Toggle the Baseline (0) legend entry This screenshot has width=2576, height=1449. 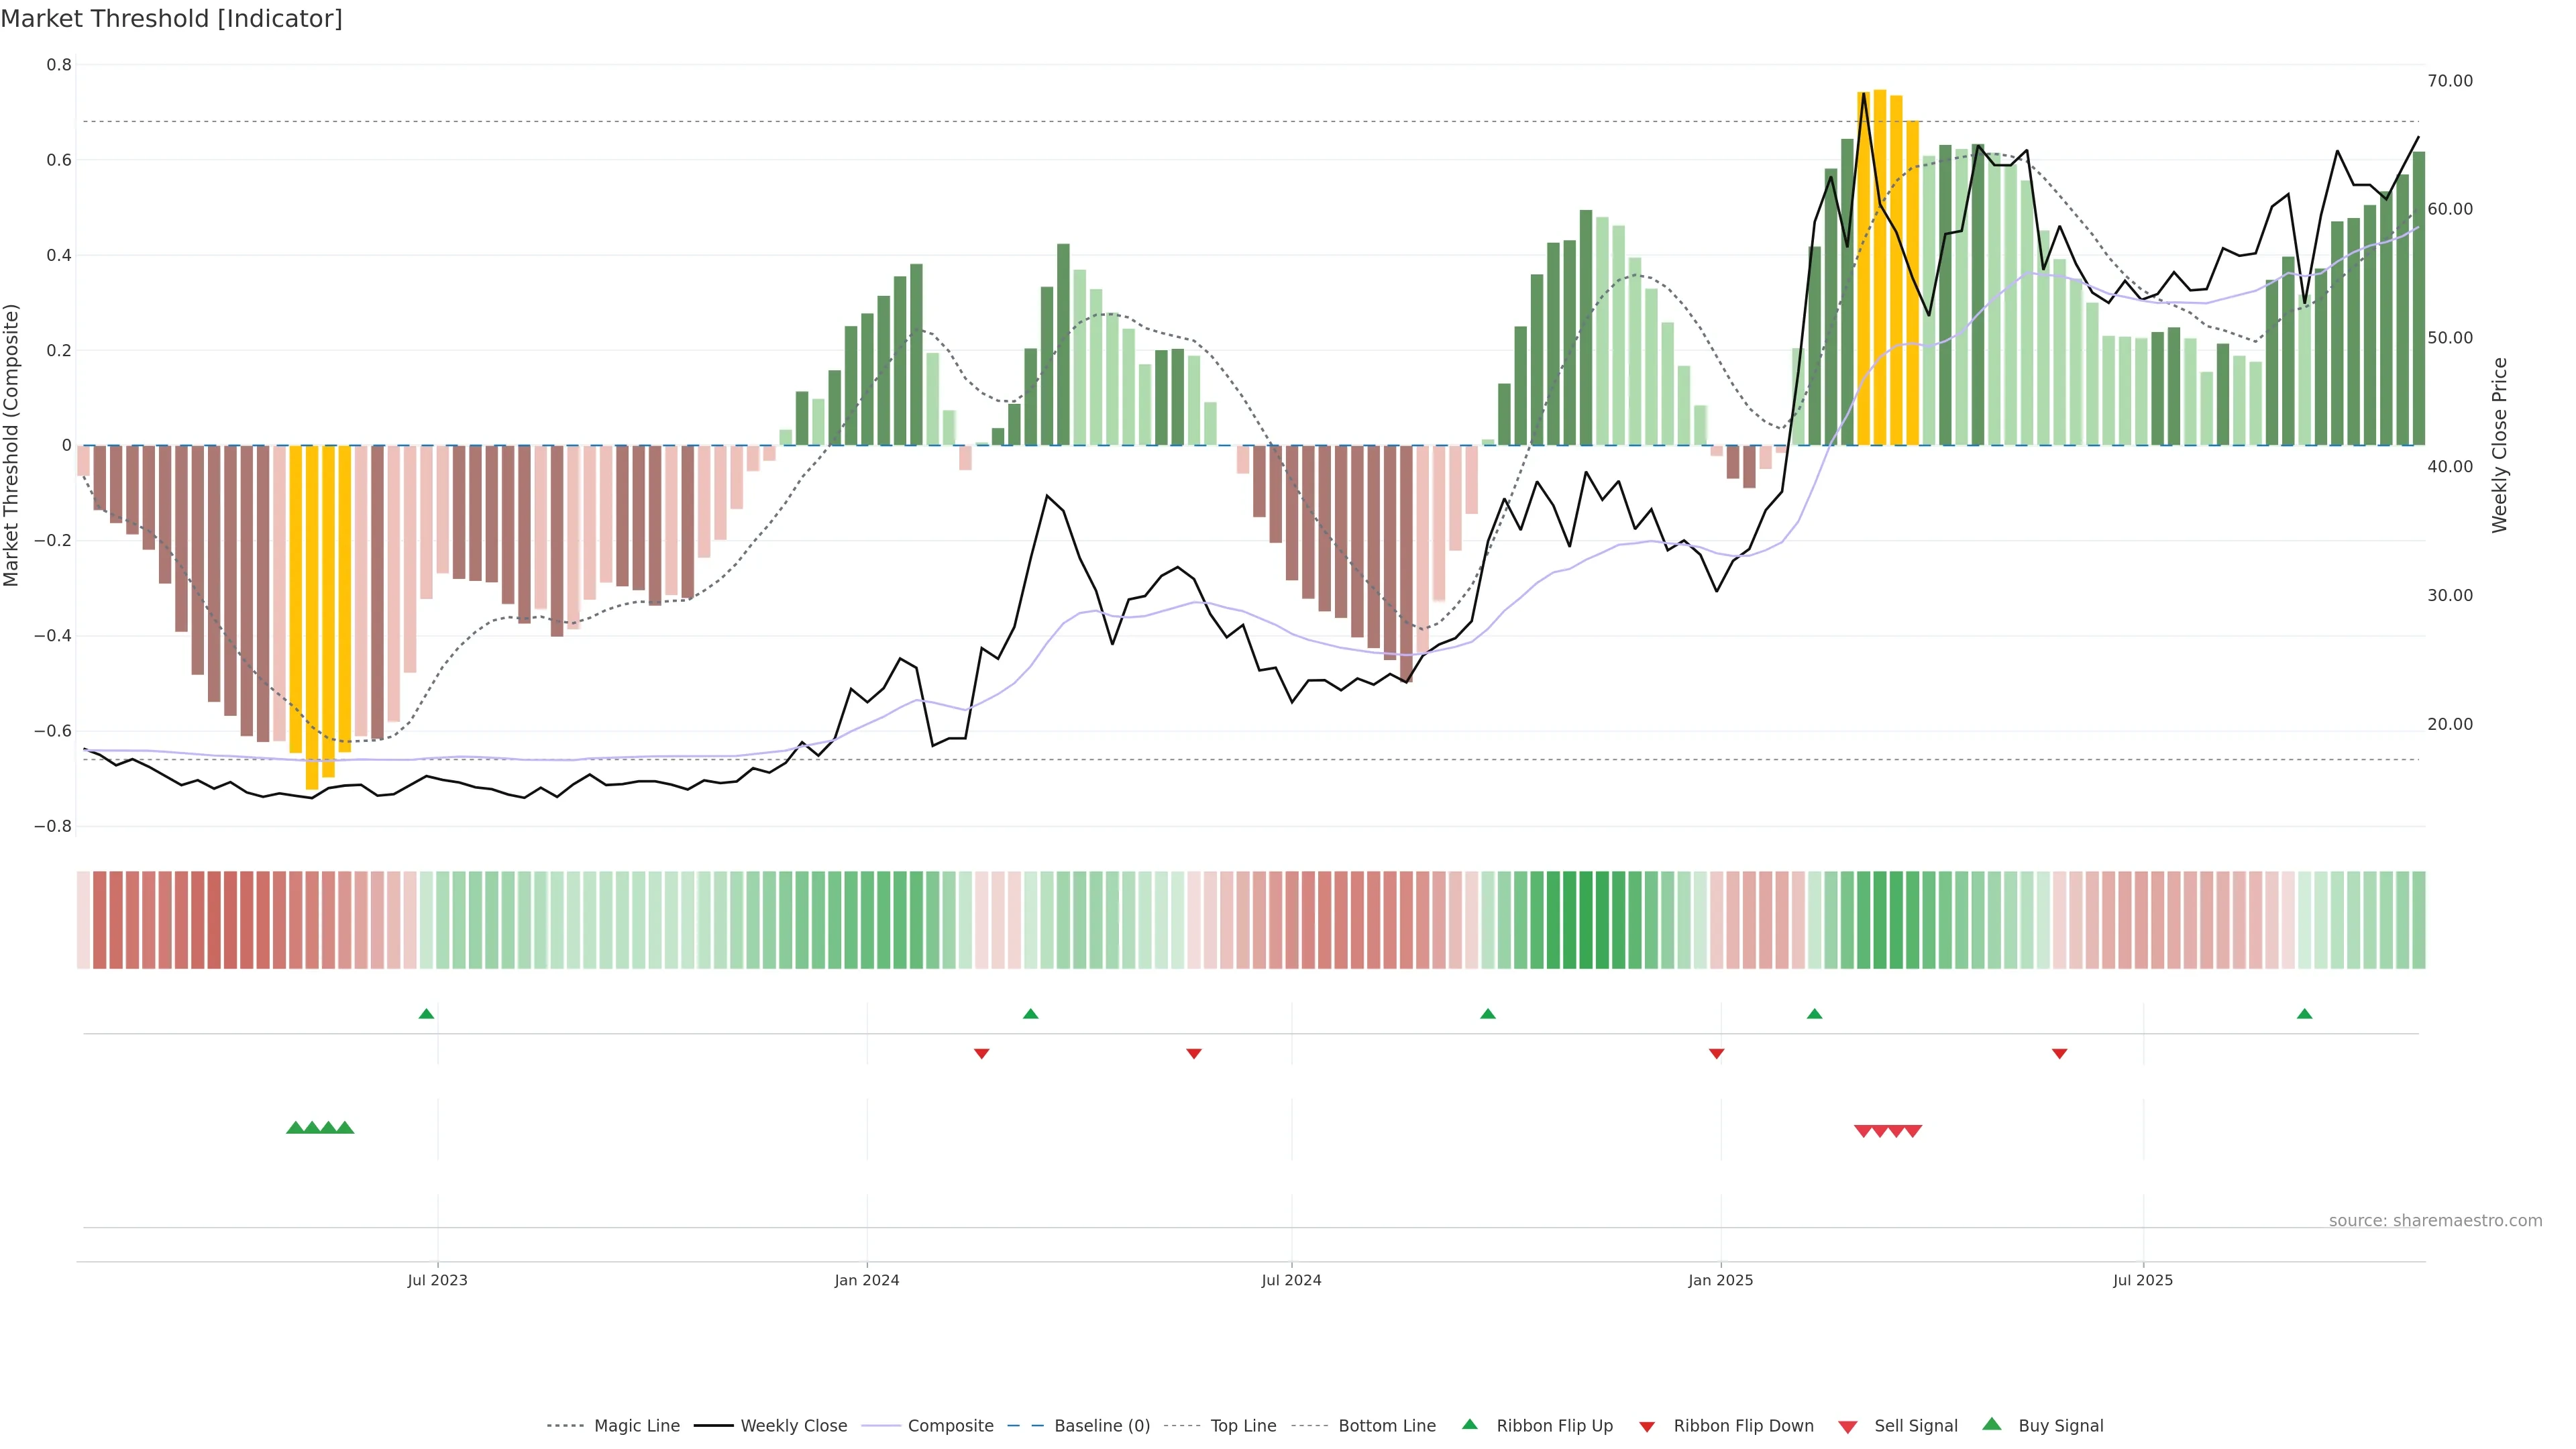click(x=1101, y=1426)
